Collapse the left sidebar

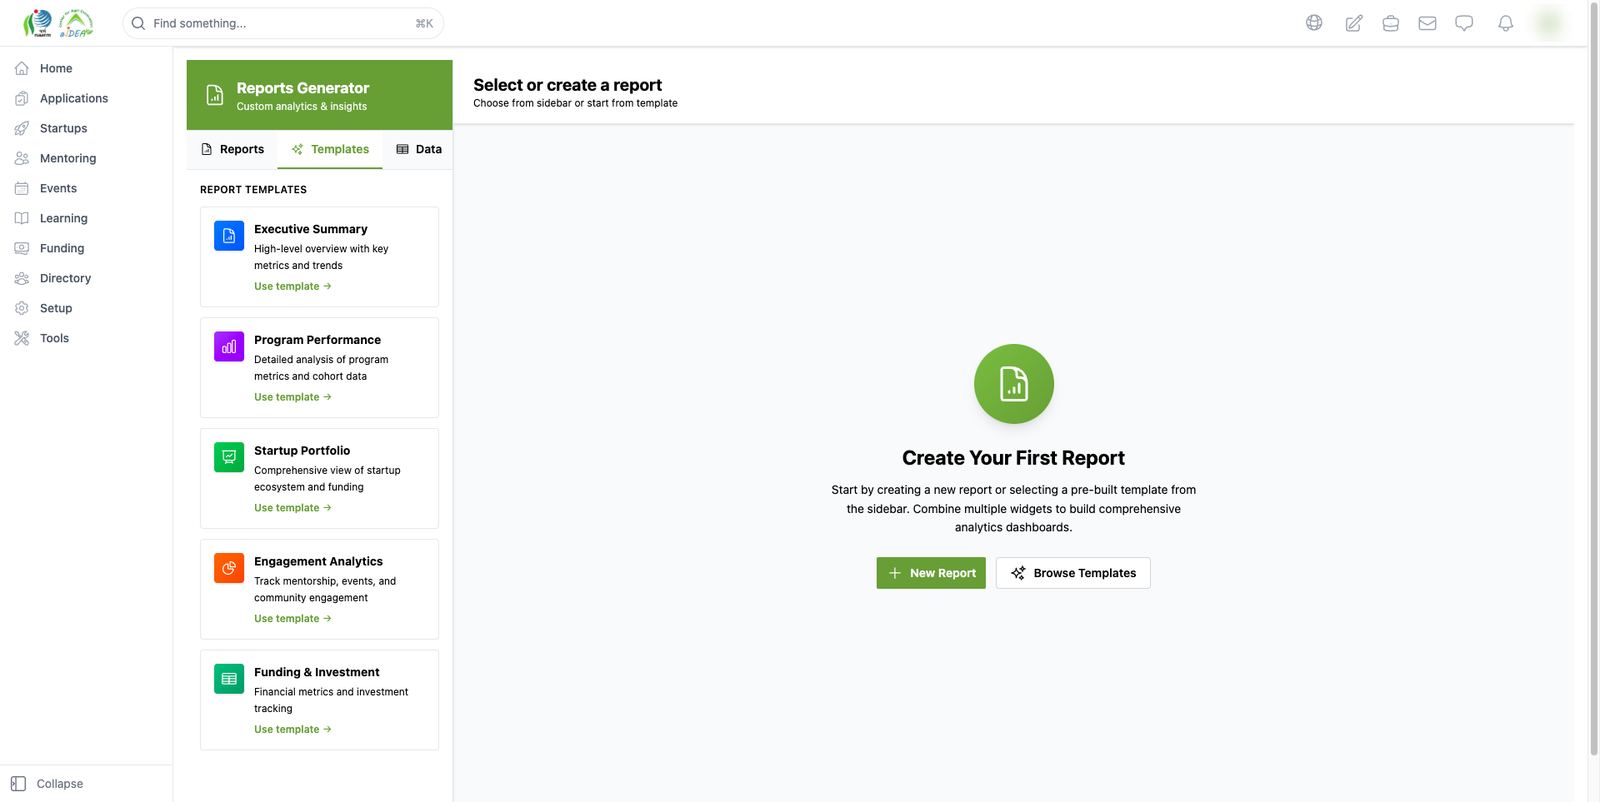[46, 784]
